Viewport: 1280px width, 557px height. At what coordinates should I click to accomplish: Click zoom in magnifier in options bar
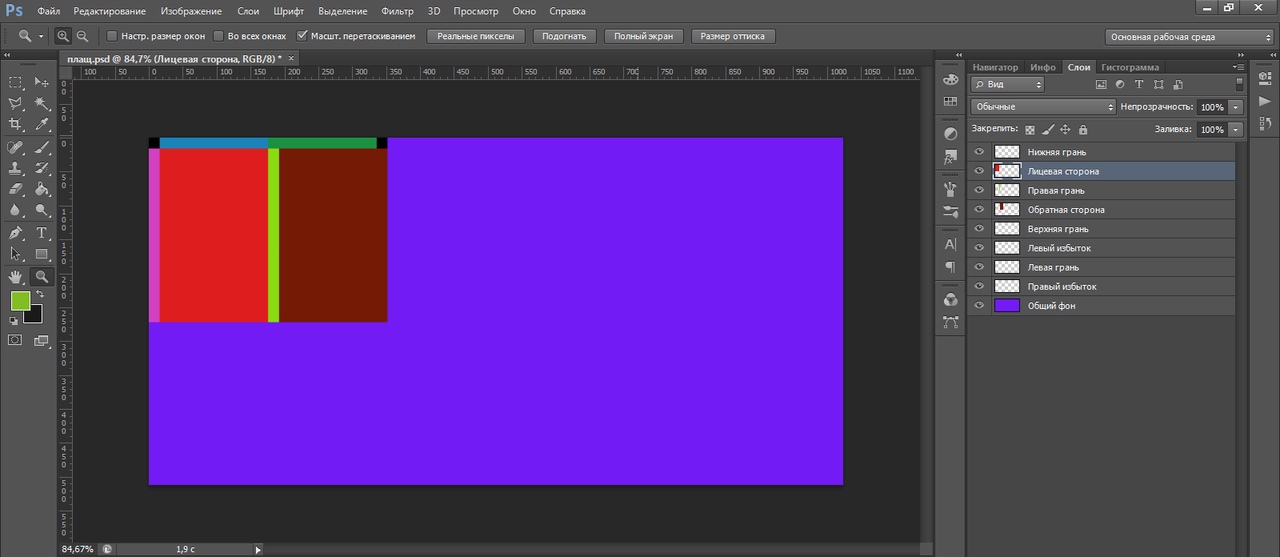pos(64,36)
